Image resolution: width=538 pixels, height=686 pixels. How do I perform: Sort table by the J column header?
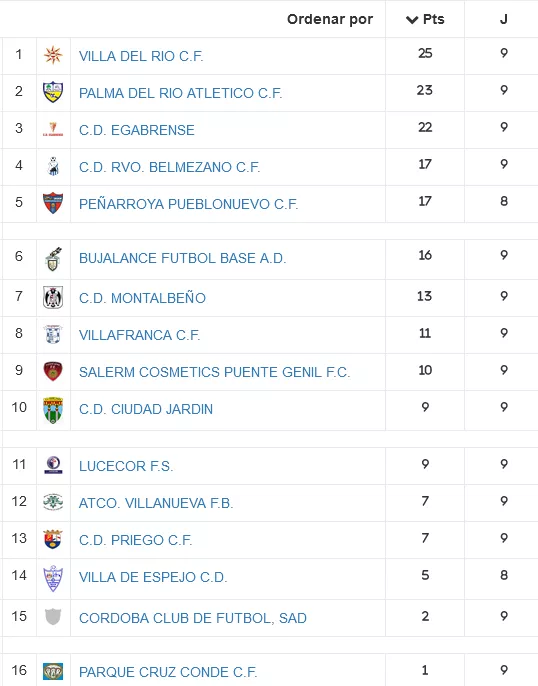point(504,19)
